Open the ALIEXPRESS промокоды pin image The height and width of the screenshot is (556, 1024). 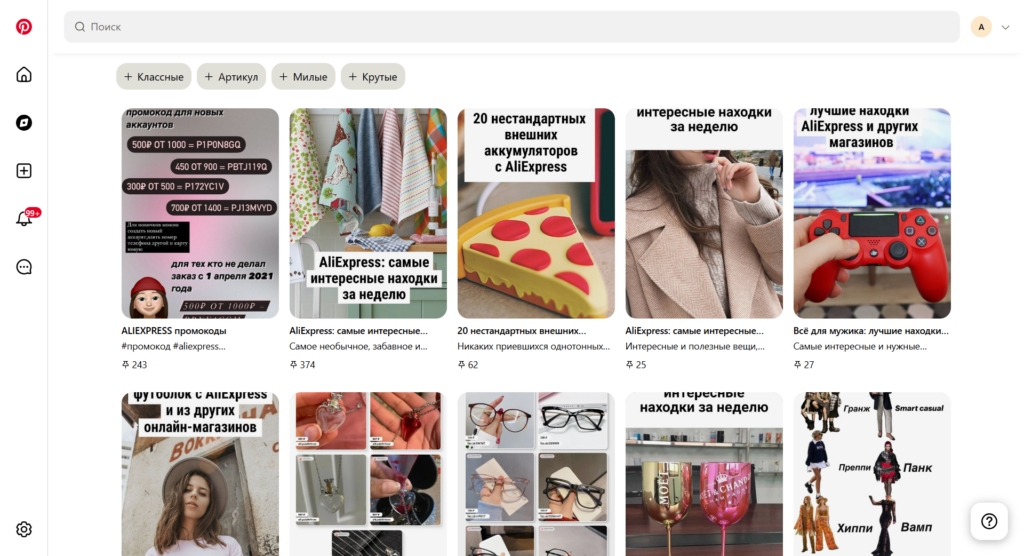tap(200, 213)
